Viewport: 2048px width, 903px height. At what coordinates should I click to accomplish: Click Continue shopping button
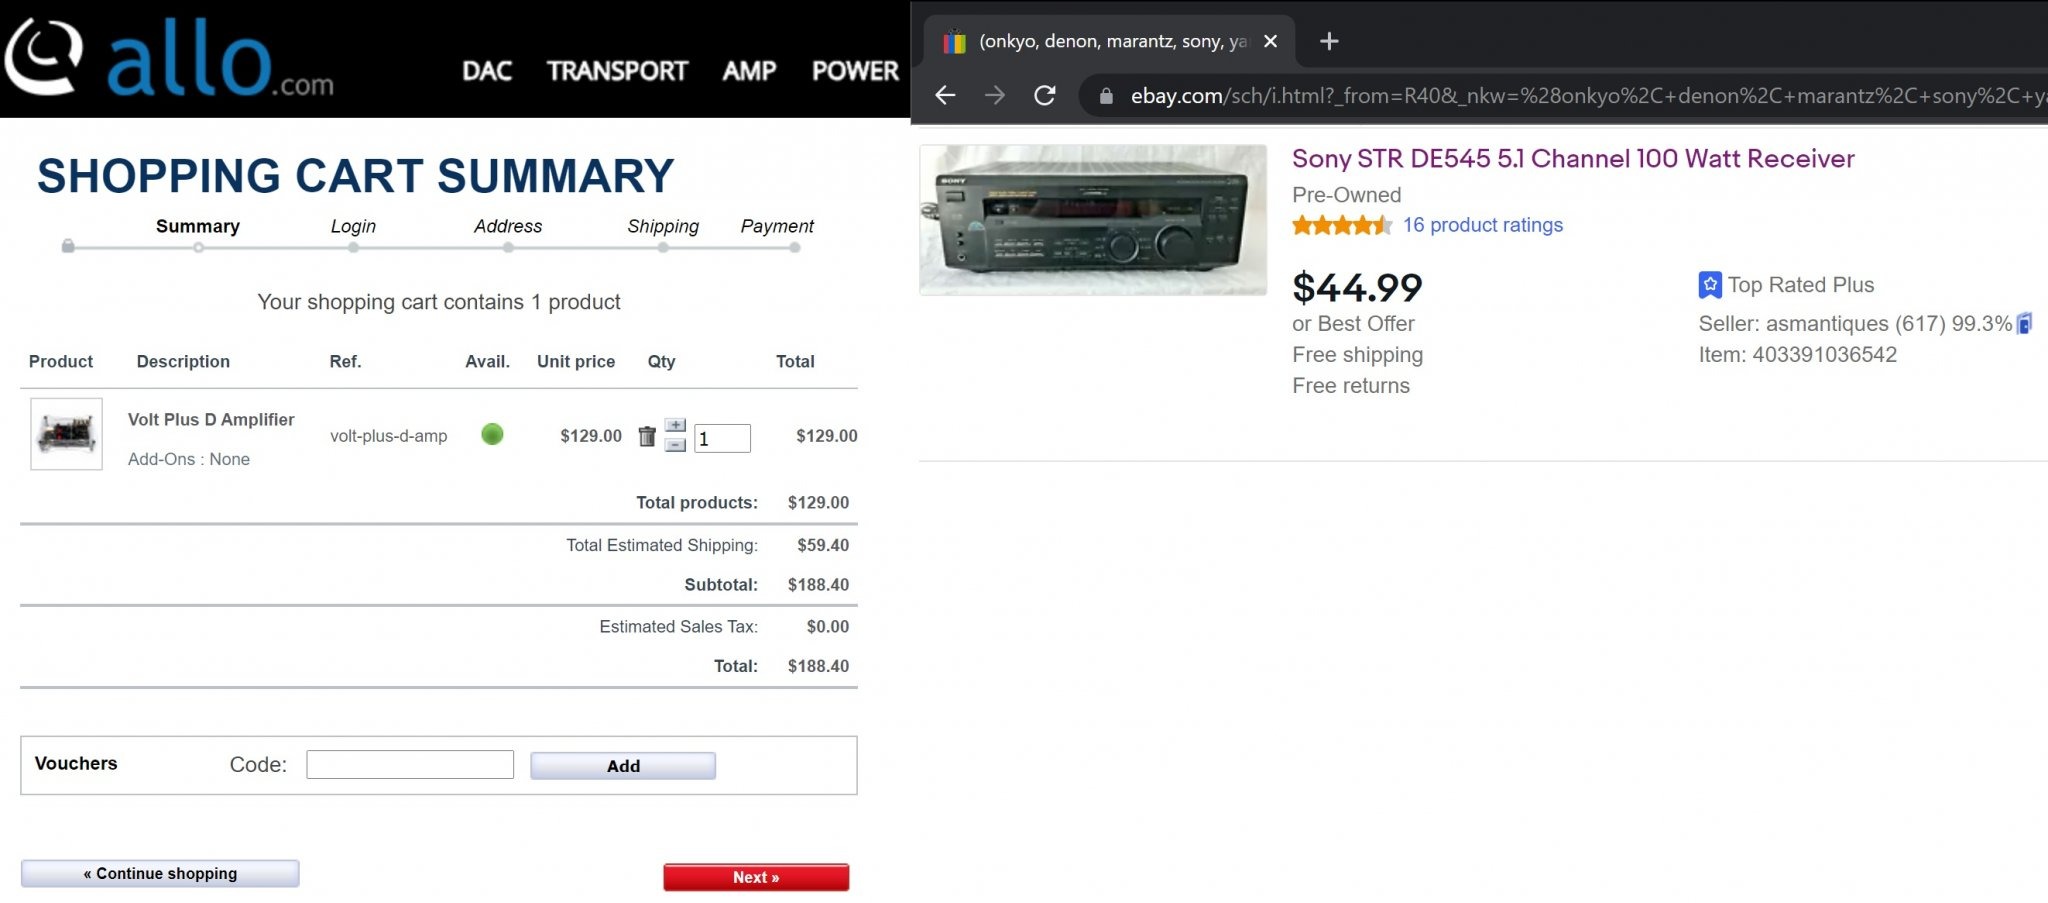160,874
